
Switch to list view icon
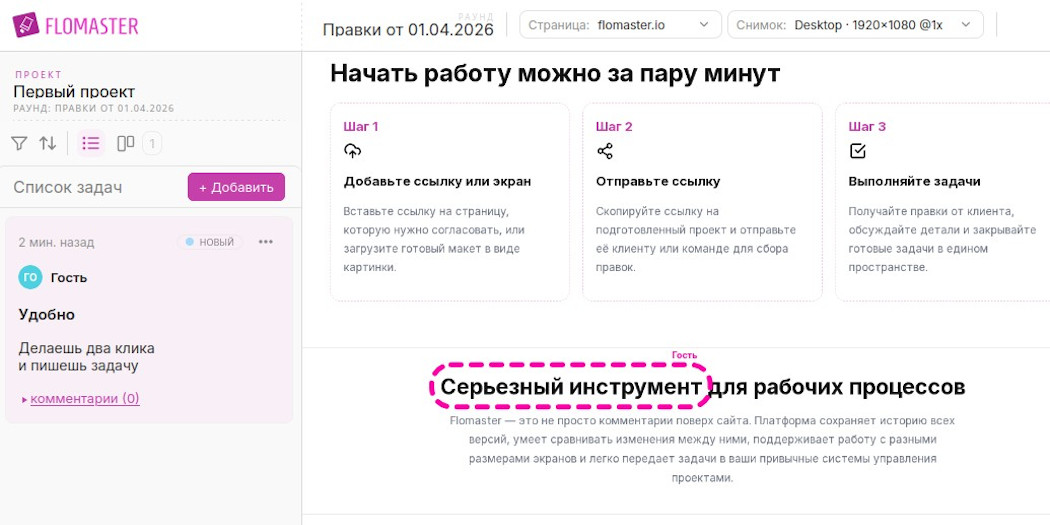(x=90, y=143)
